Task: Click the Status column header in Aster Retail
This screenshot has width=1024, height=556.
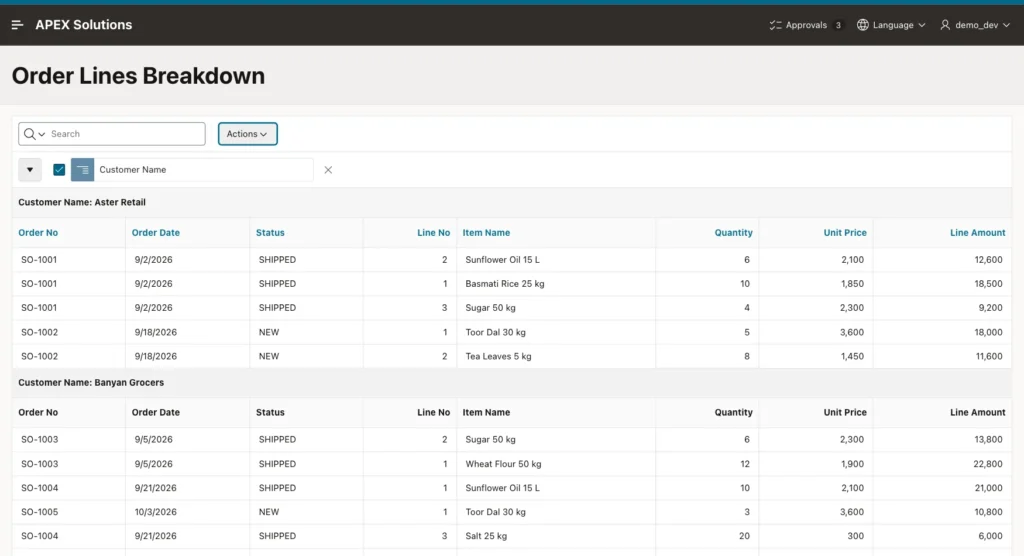Action: click(x=270, y=233)
